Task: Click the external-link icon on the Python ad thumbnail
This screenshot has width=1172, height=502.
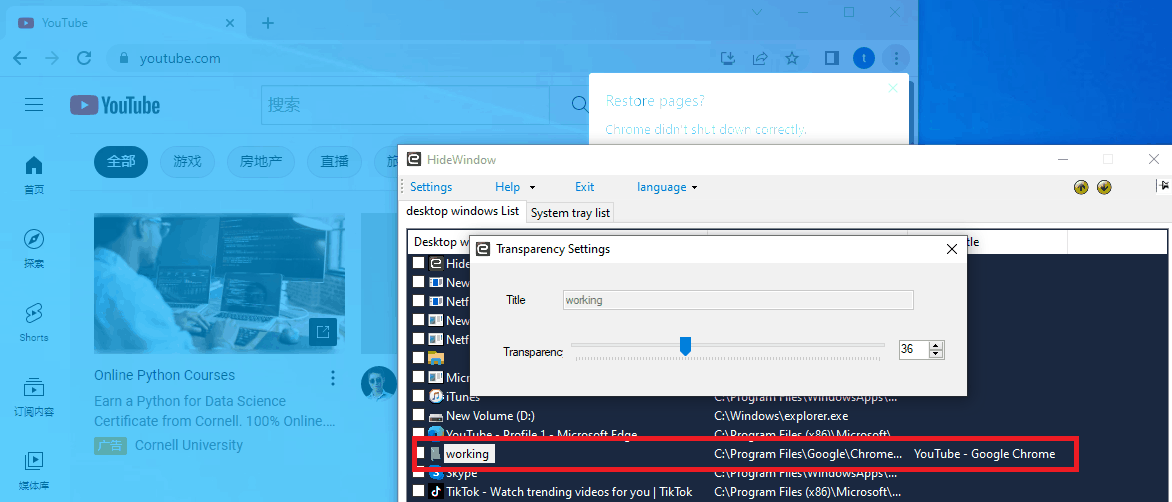Action: tap(323, 332)
